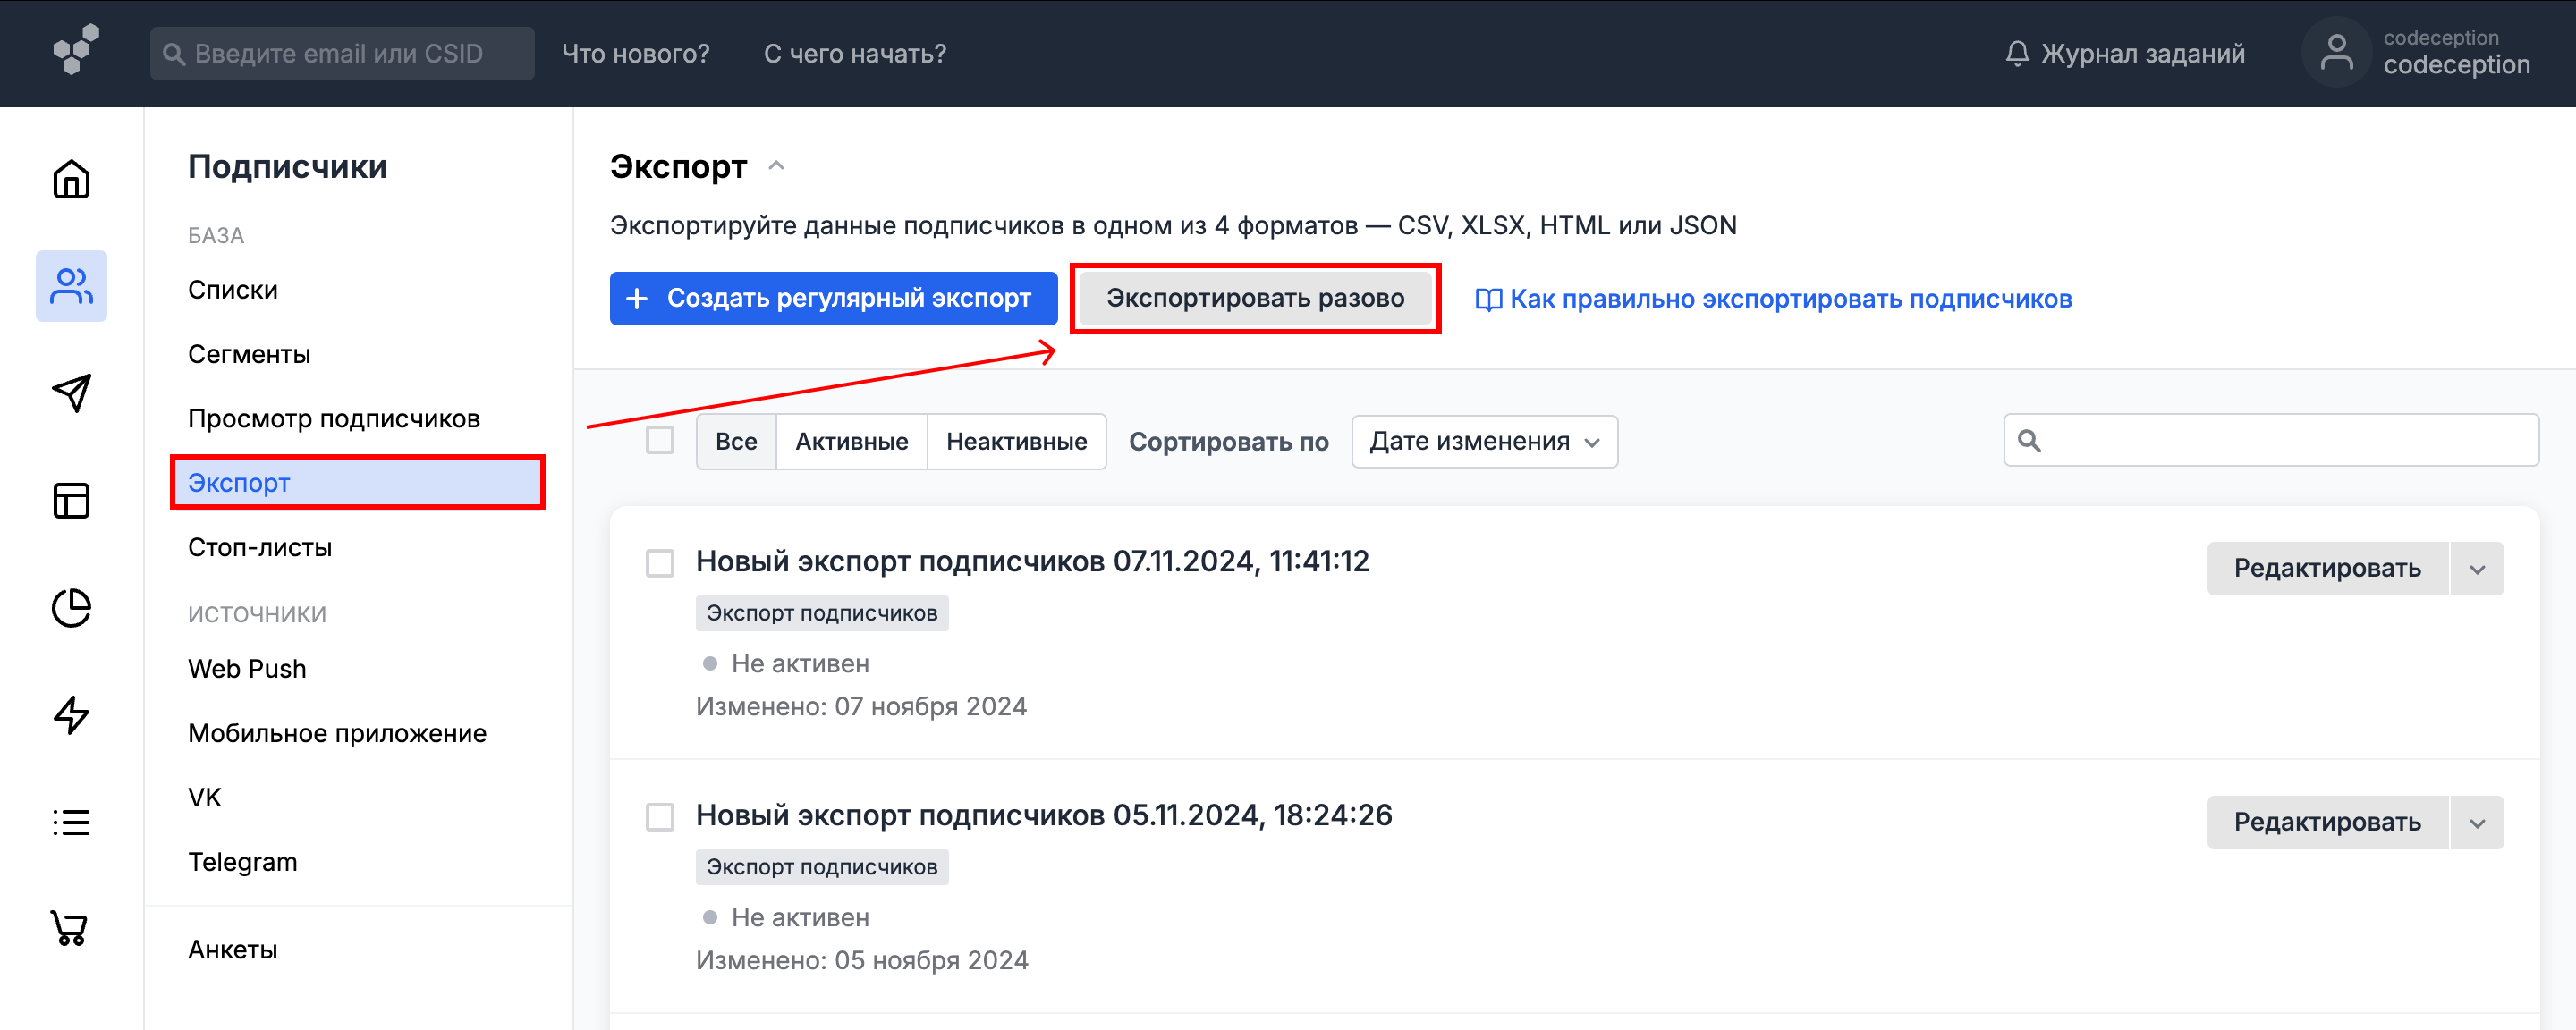The image size is (2576, 1030).
Task: Open the list icon in sidebar
Action: (71, 822)
